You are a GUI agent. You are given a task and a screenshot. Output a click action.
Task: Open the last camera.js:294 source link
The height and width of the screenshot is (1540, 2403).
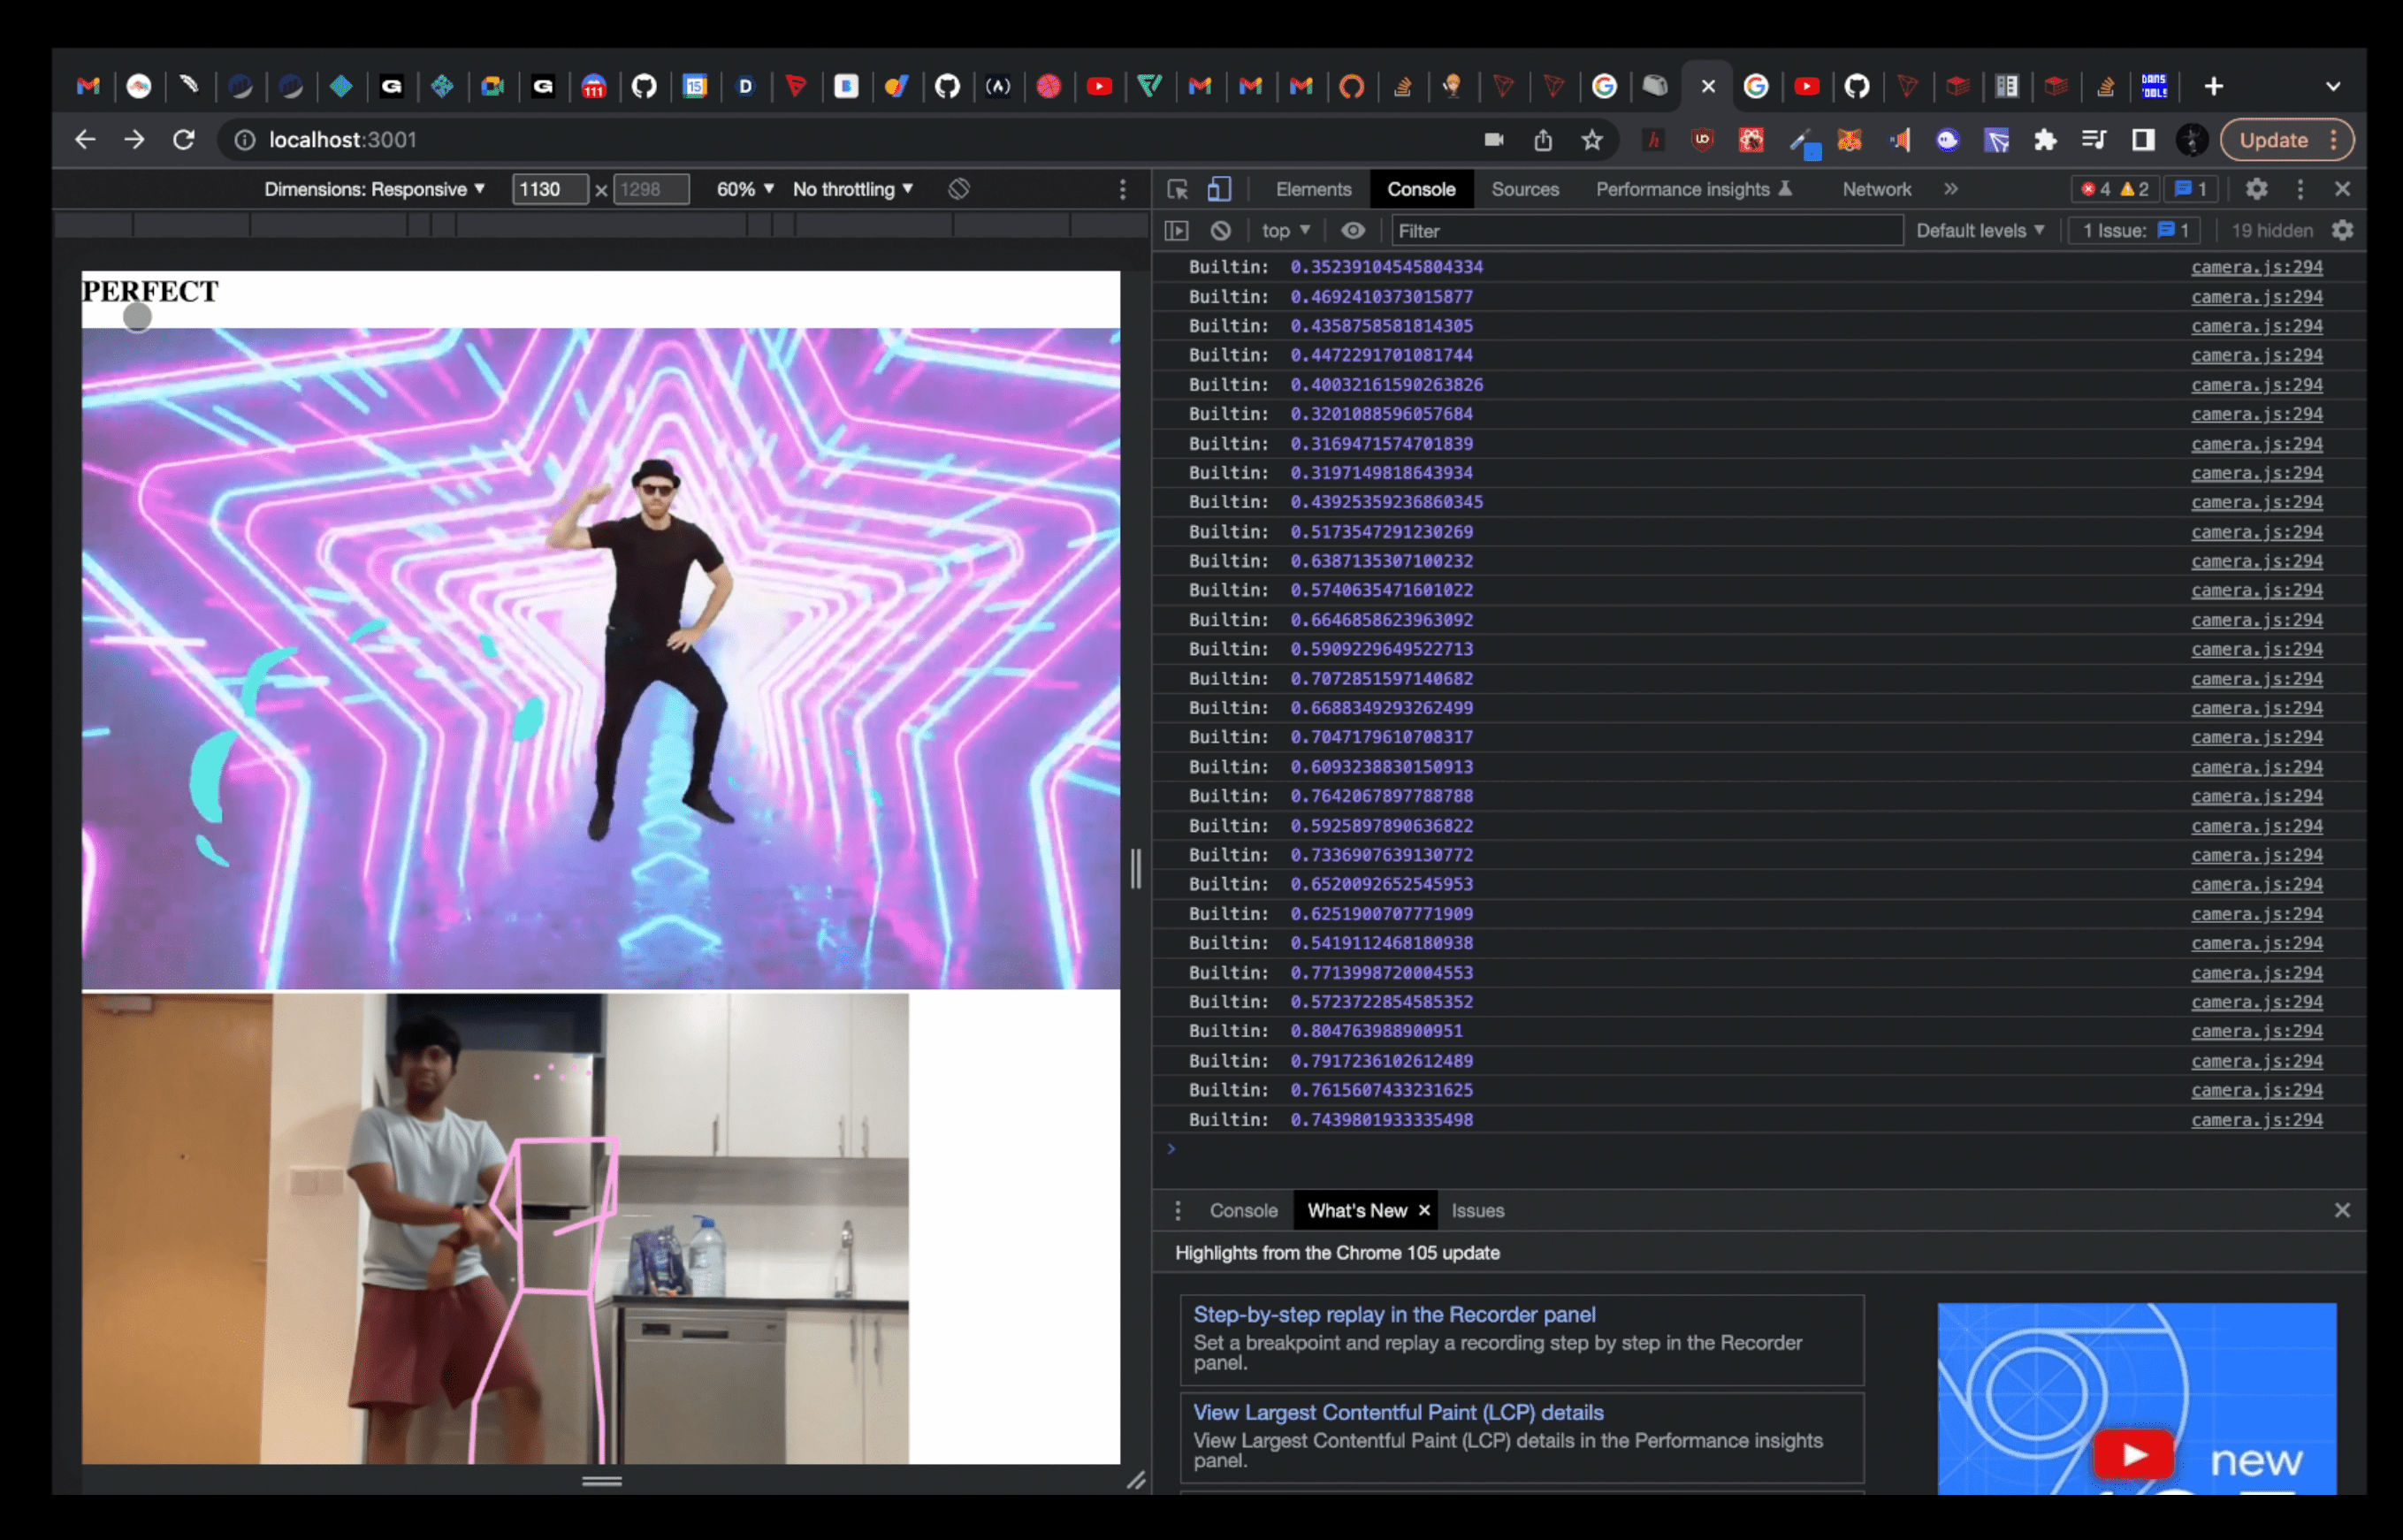click(x=2256, y=1120)
